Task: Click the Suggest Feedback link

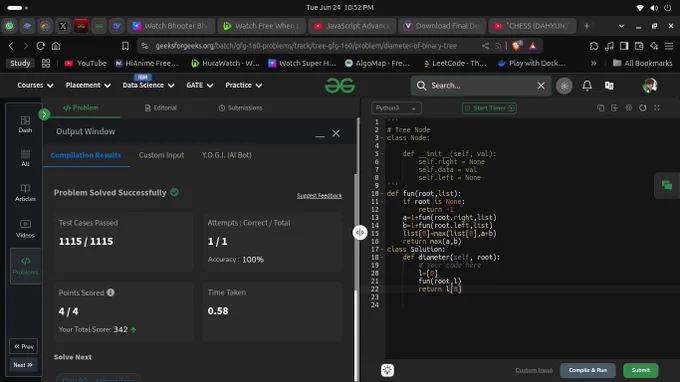Action: 319,196
